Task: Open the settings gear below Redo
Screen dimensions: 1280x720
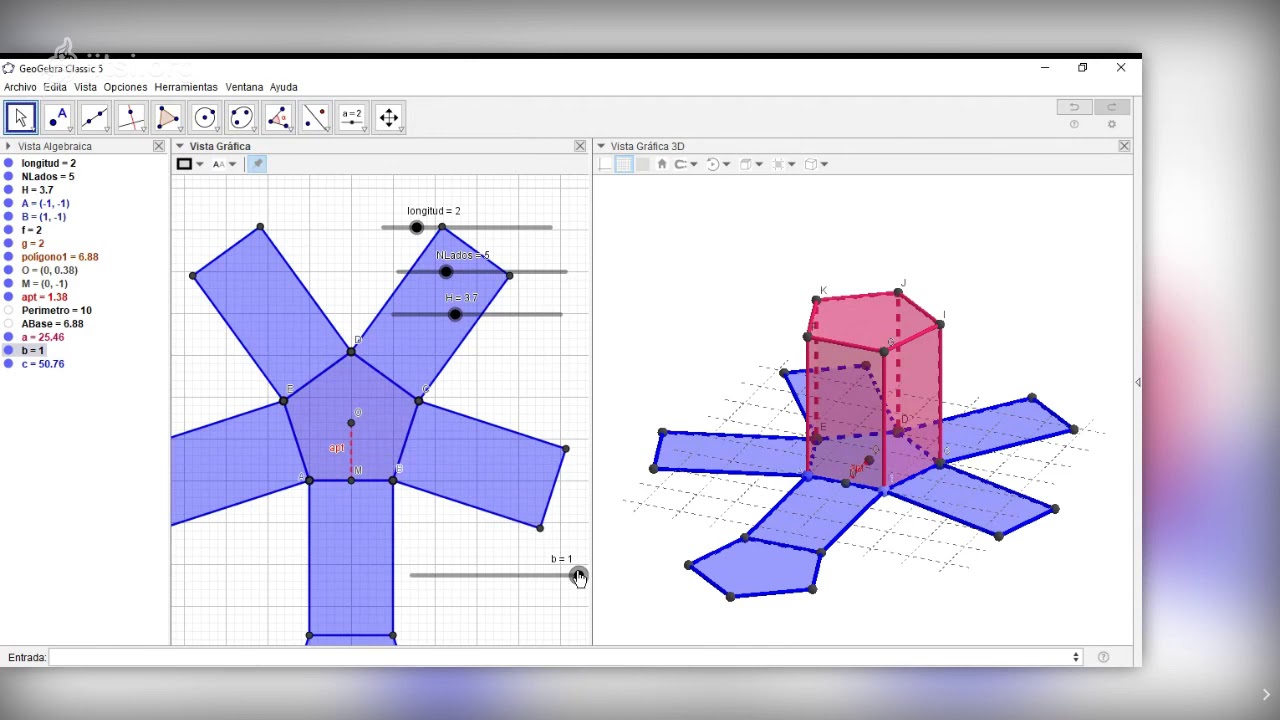Action: pyautogui.click(x=1111, y=125)
